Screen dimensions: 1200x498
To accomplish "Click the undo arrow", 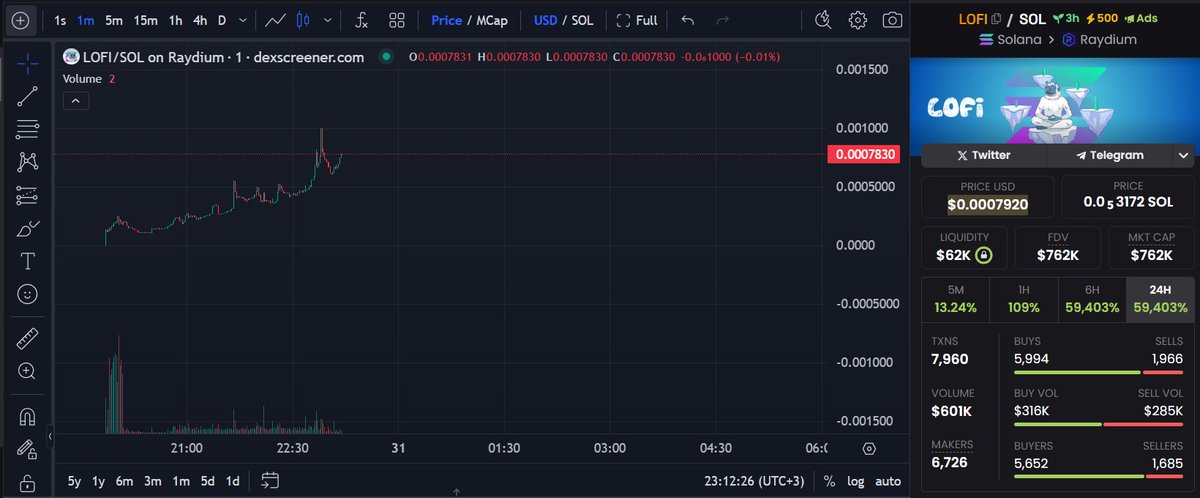I will point(687,20).
